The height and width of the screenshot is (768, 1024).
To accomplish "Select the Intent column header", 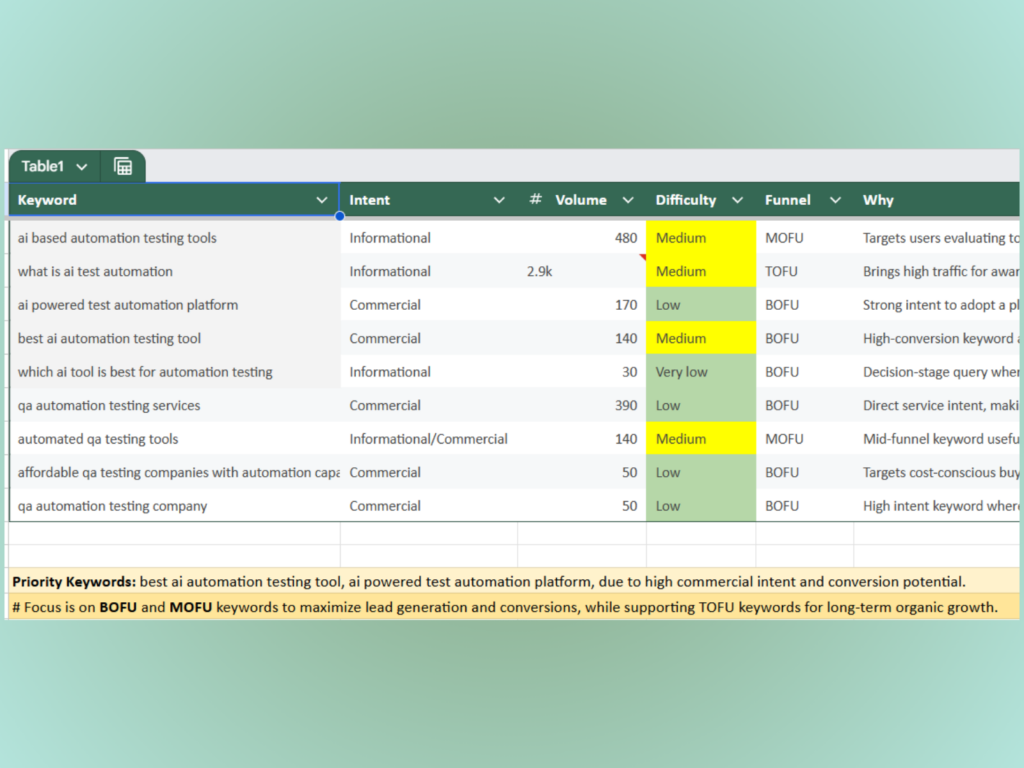I will point(429,200).
